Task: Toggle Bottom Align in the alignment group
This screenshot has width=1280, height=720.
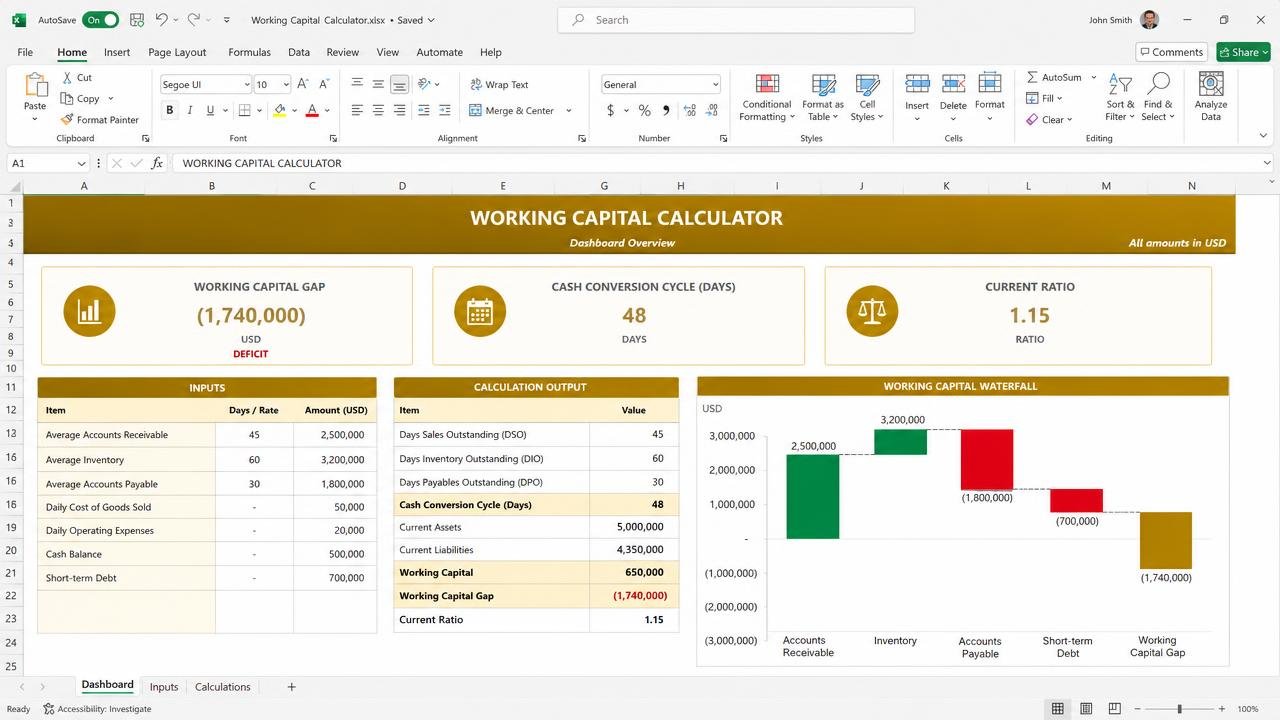Action: point(399,85)
